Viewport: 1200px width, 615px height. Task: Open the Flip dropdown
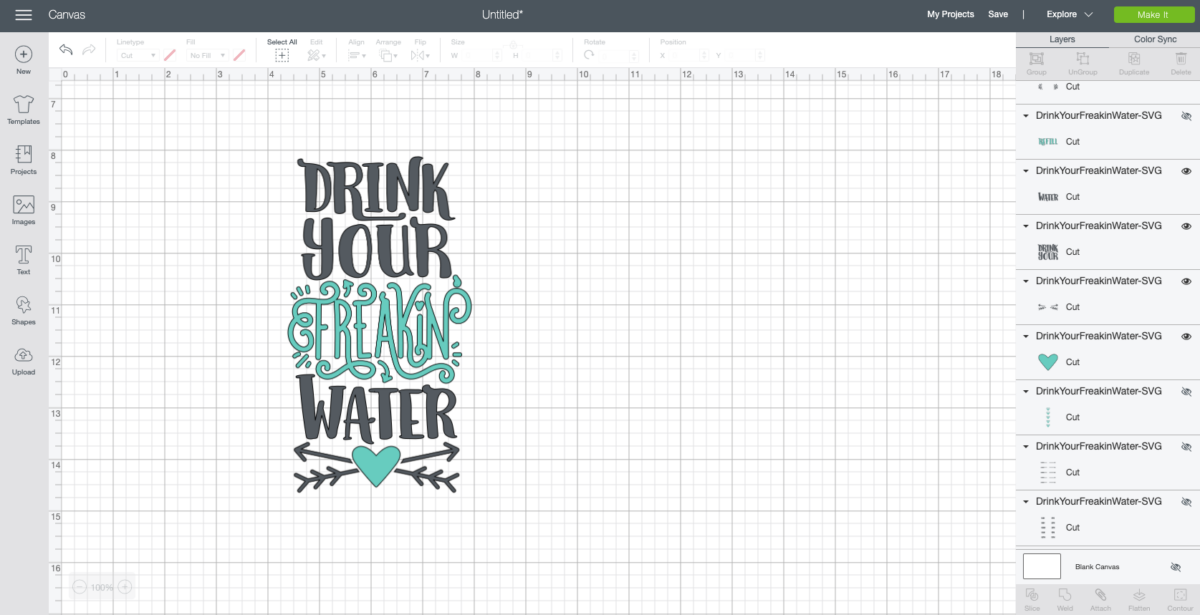pyautogui.click(x=420, y=56)
